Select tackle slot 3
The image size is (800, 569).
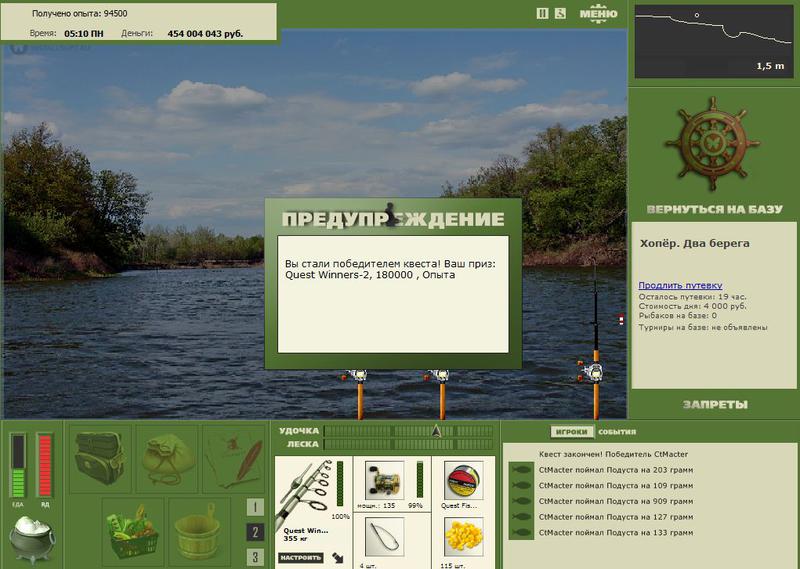pyautogui.click(x=255, y=557)
